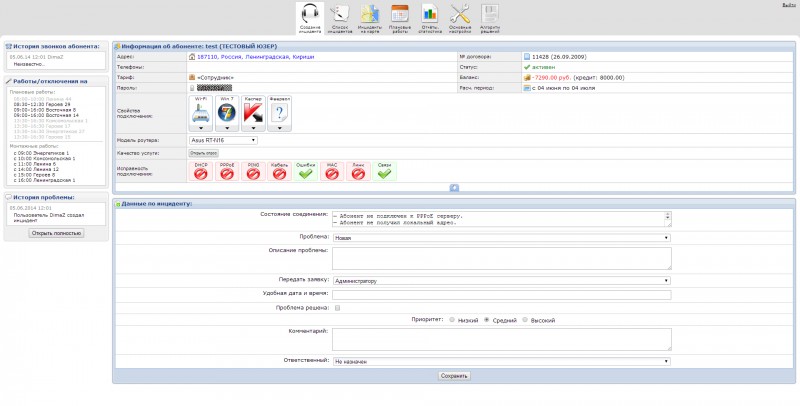Open the router model Asus RT-N16 dropdown
The height and width of the screenshot is (406, 800).
pyautogui.click(x=223, y=140)
